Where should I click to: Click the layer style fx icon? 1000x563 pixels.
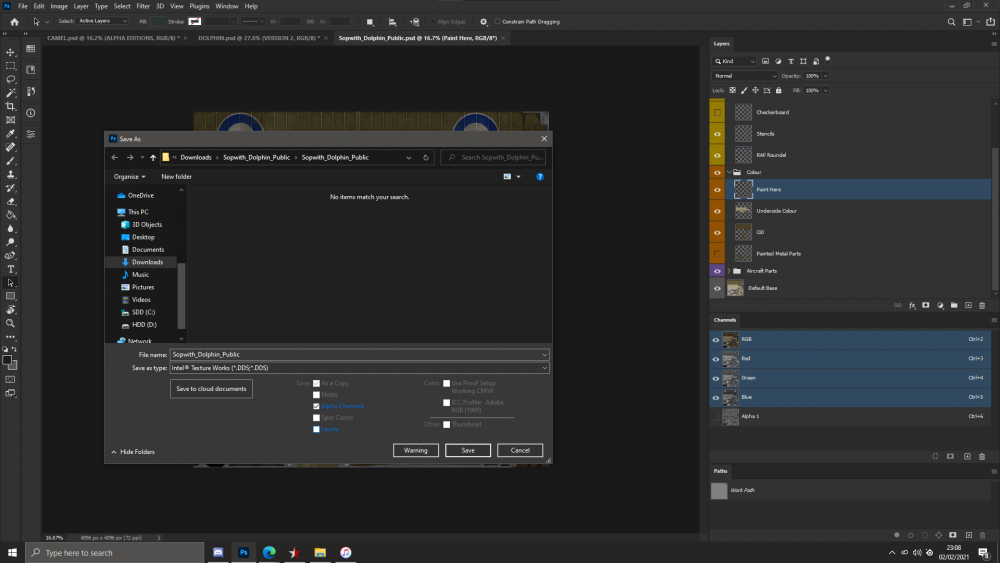click(x=912, y=305)
